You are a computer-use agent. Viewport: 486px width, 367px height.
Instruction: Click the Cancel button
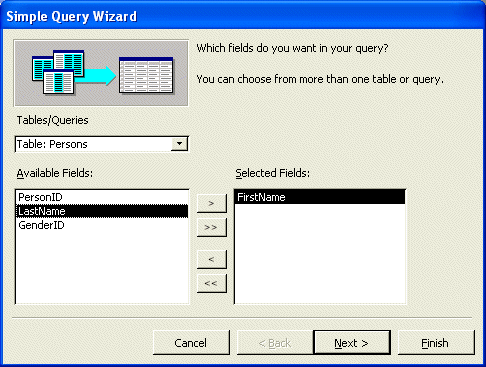point(191,343)
